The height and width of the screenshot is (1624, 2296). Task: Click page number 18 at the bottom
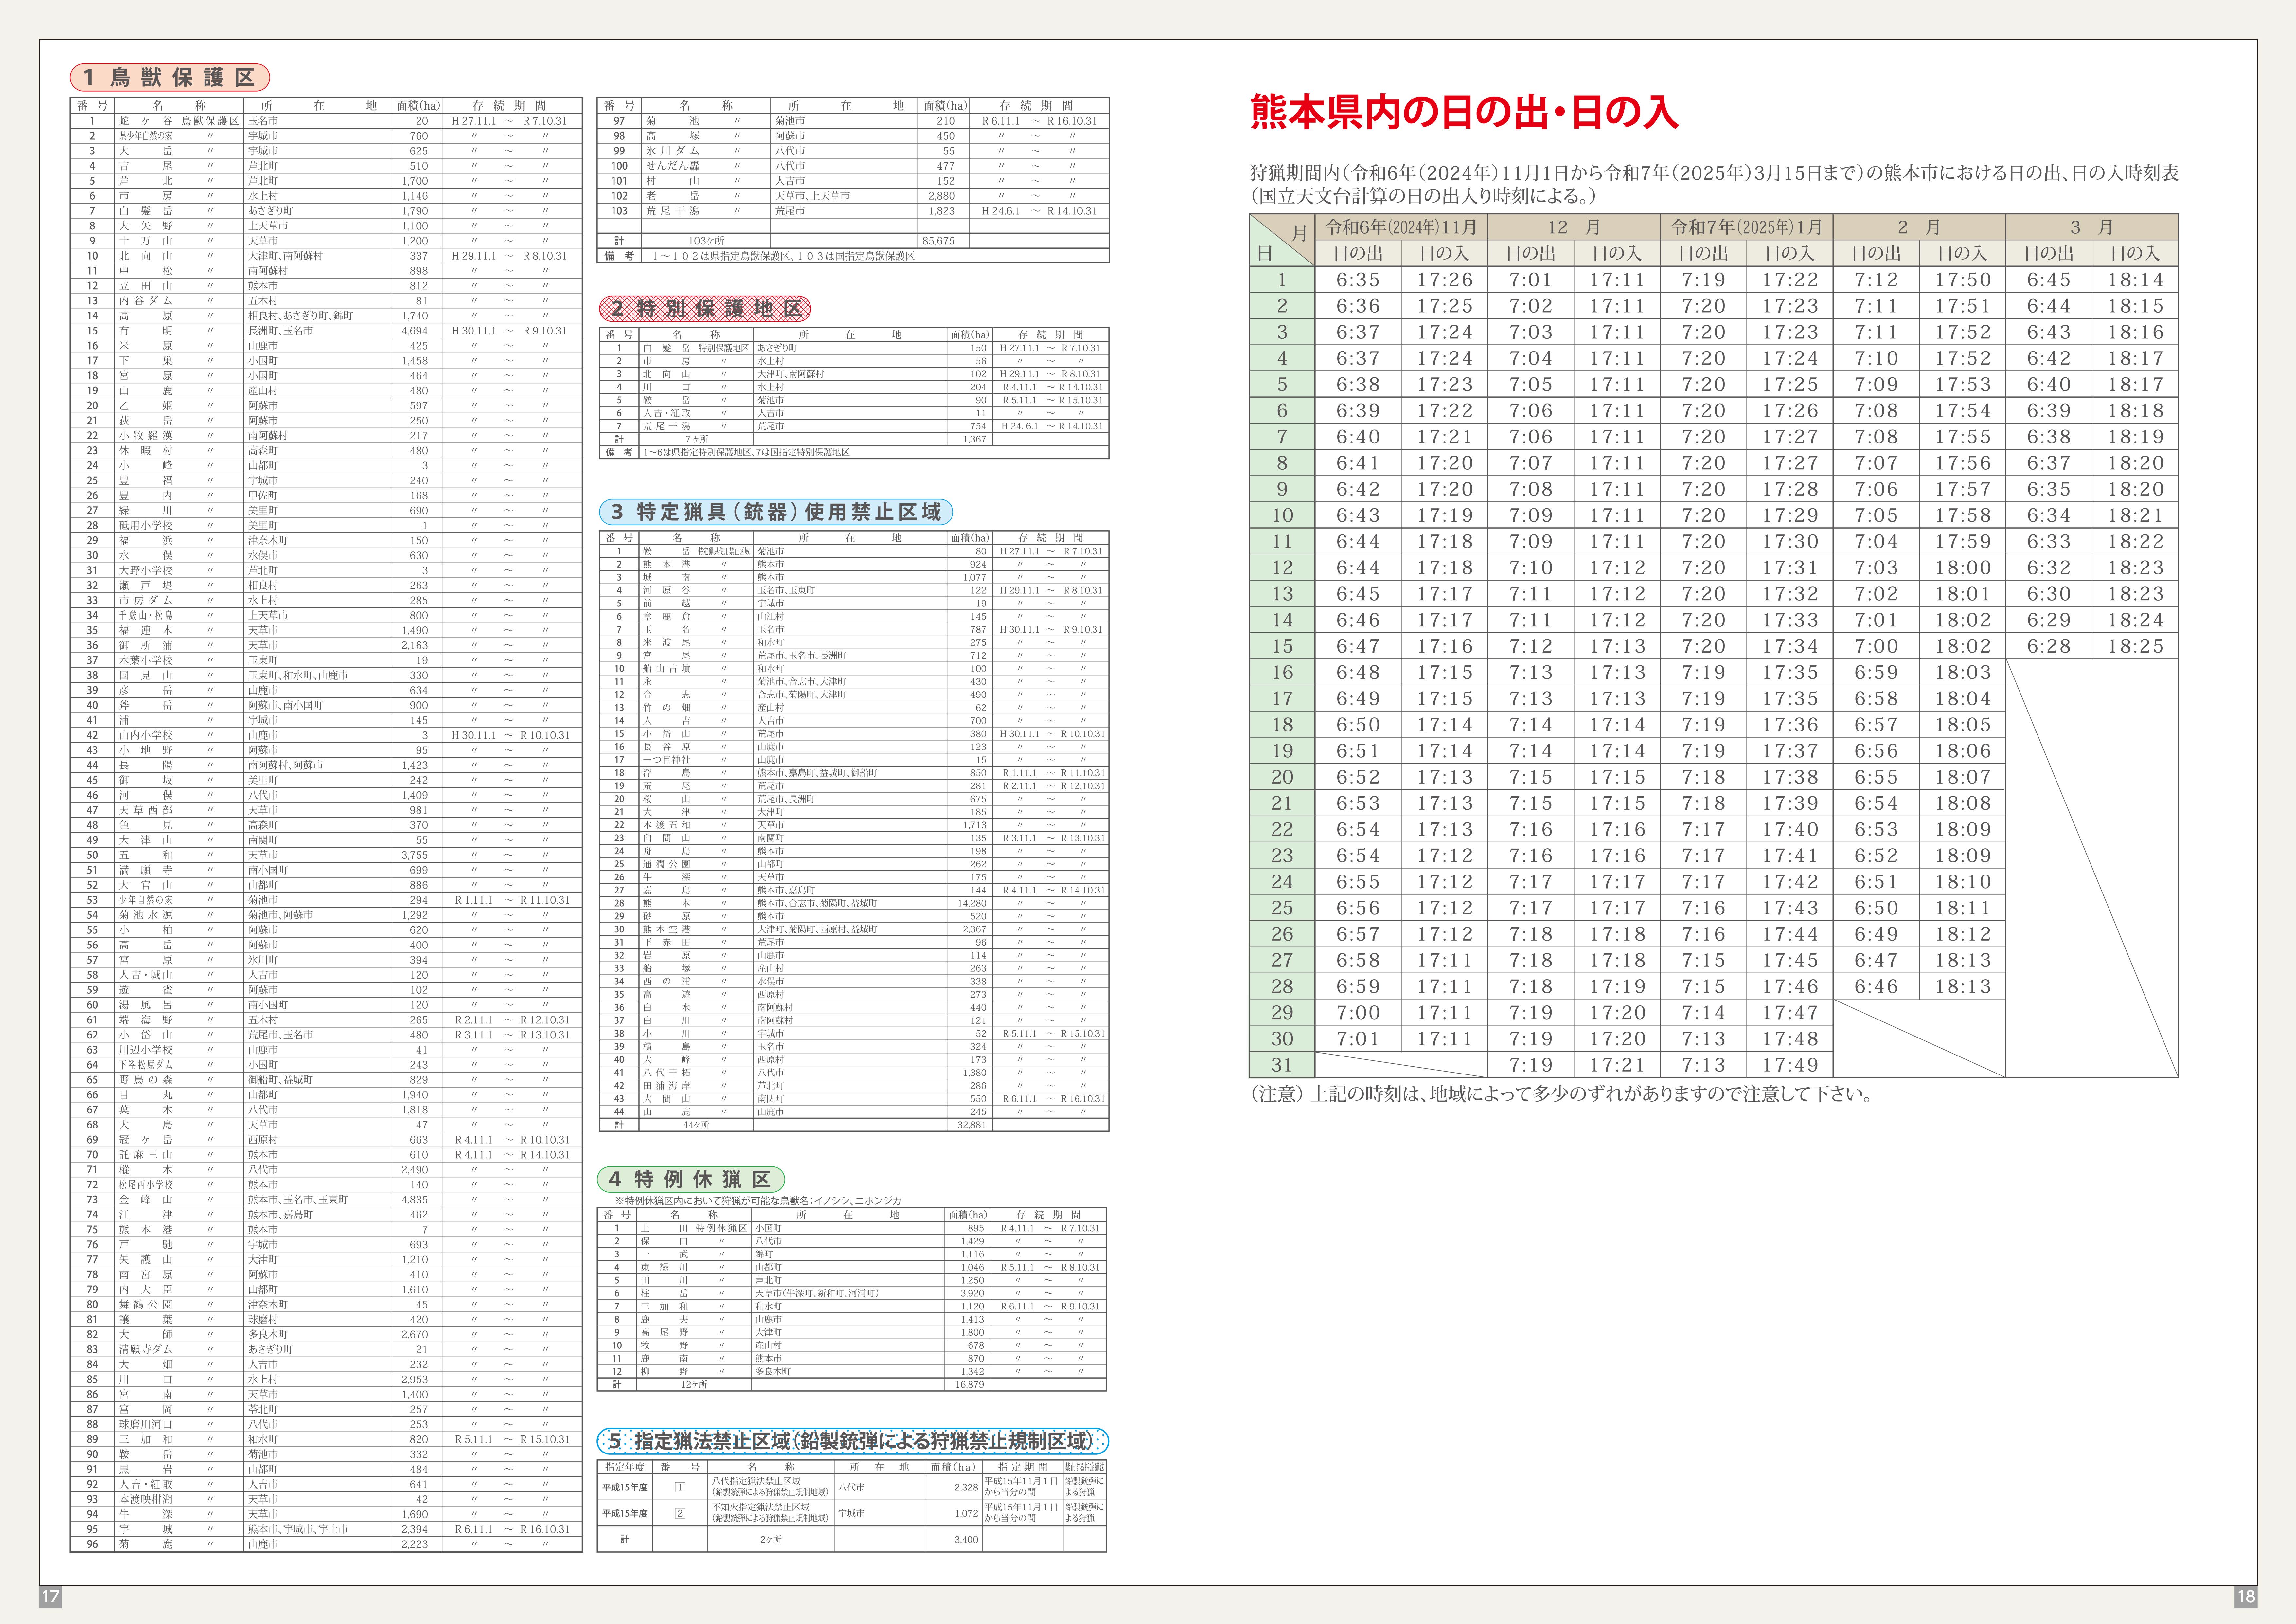pos(2246,1597)
